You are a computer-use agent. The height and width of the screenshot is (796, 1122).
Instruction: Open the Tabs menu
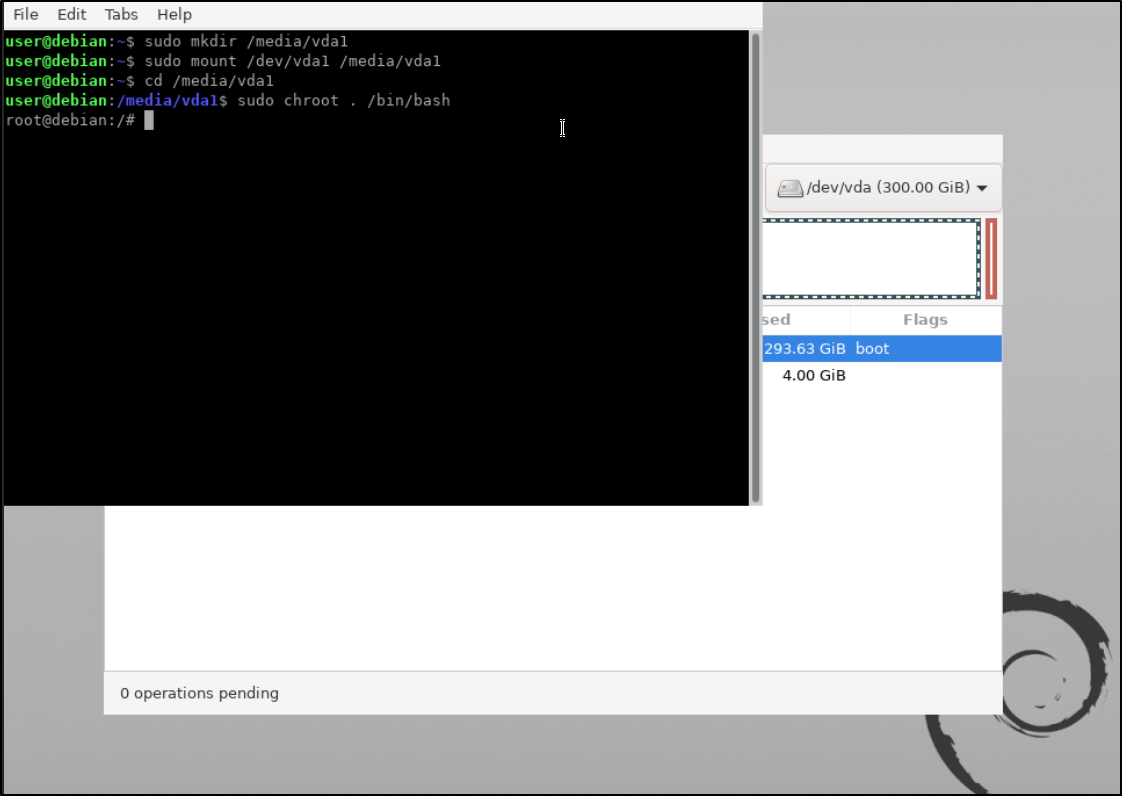pos(121,14)
